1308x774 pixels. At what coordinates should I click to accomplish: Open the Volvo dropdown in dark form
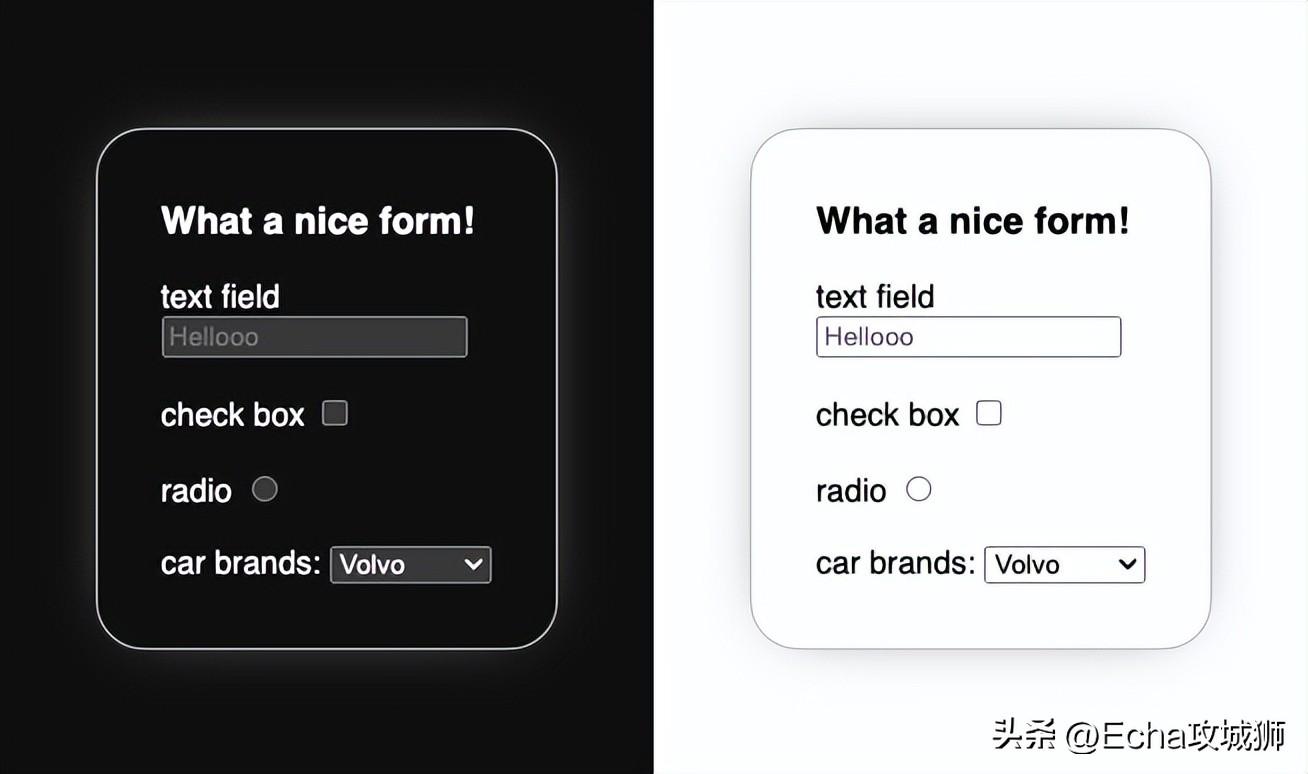[410, 564]
